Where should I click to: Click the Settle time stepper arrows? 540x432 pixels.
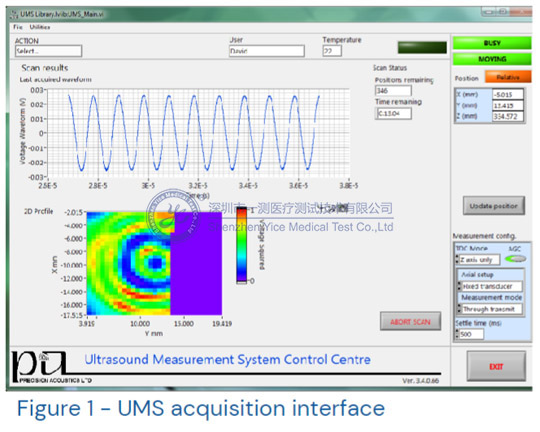(458, 334)
